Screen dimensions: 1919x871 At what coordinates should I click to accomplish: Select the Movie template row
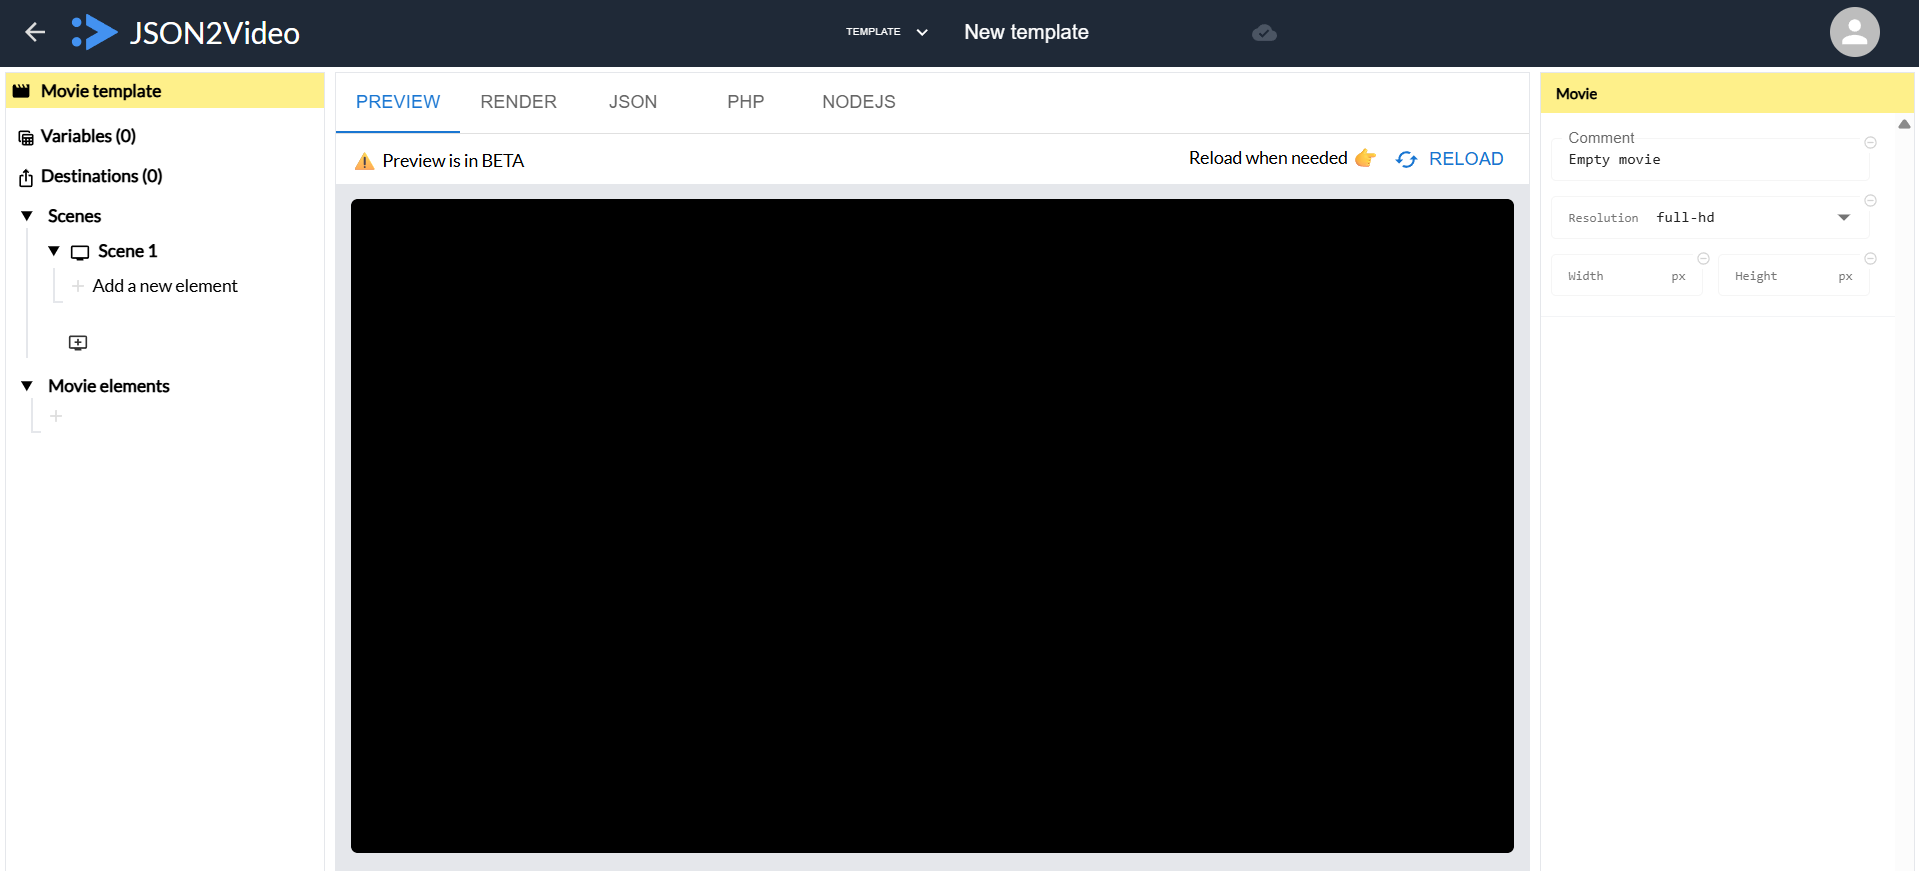coord(165,91)
